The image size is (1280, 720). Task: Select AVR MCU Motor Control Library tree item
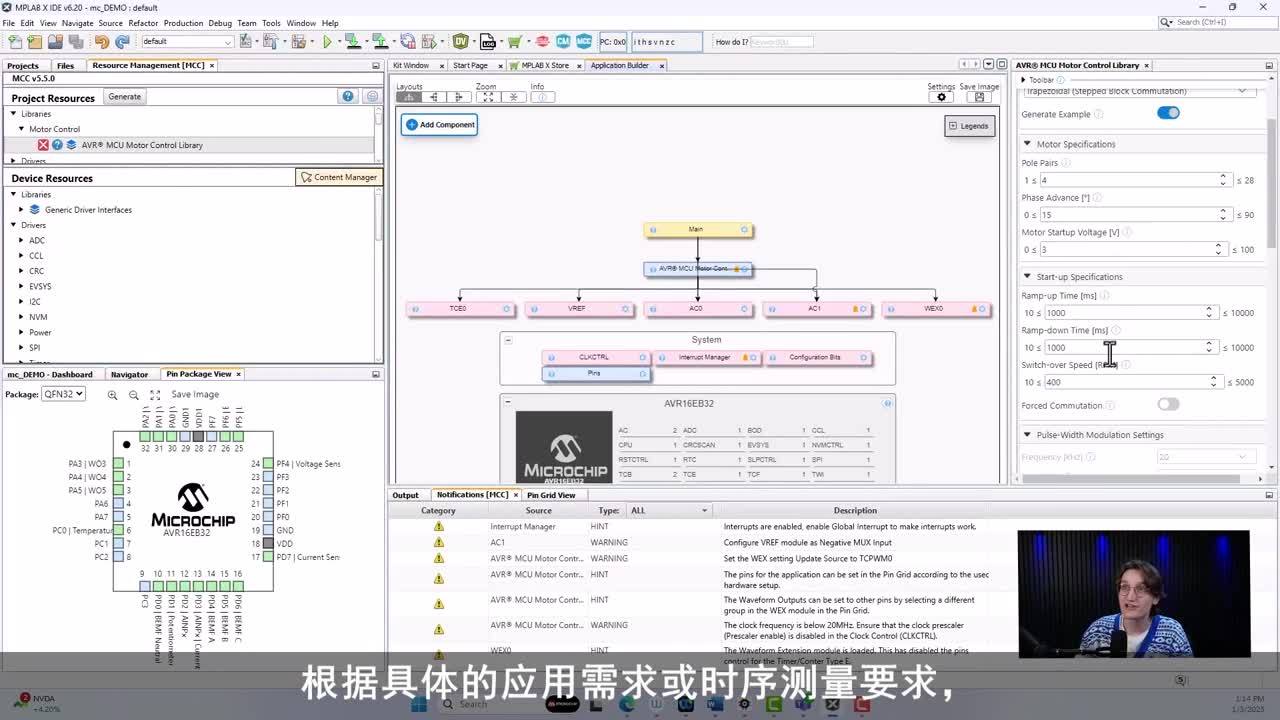click(x=142, y=145)
